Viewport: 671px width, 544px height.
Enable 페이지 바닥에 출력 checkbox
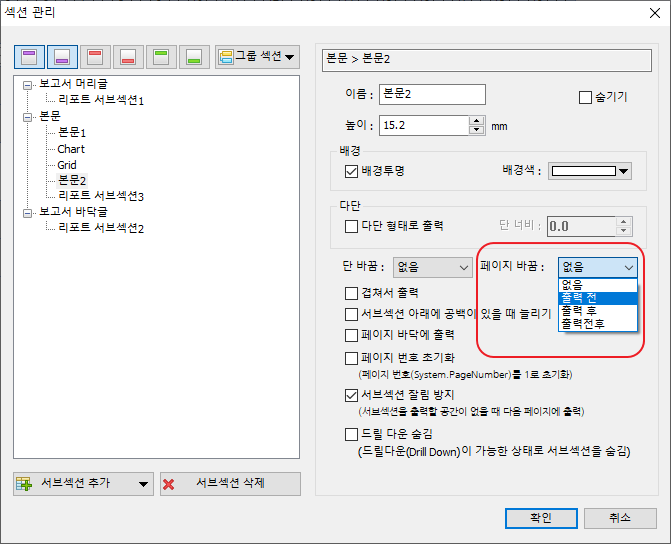tap(351, 335)
